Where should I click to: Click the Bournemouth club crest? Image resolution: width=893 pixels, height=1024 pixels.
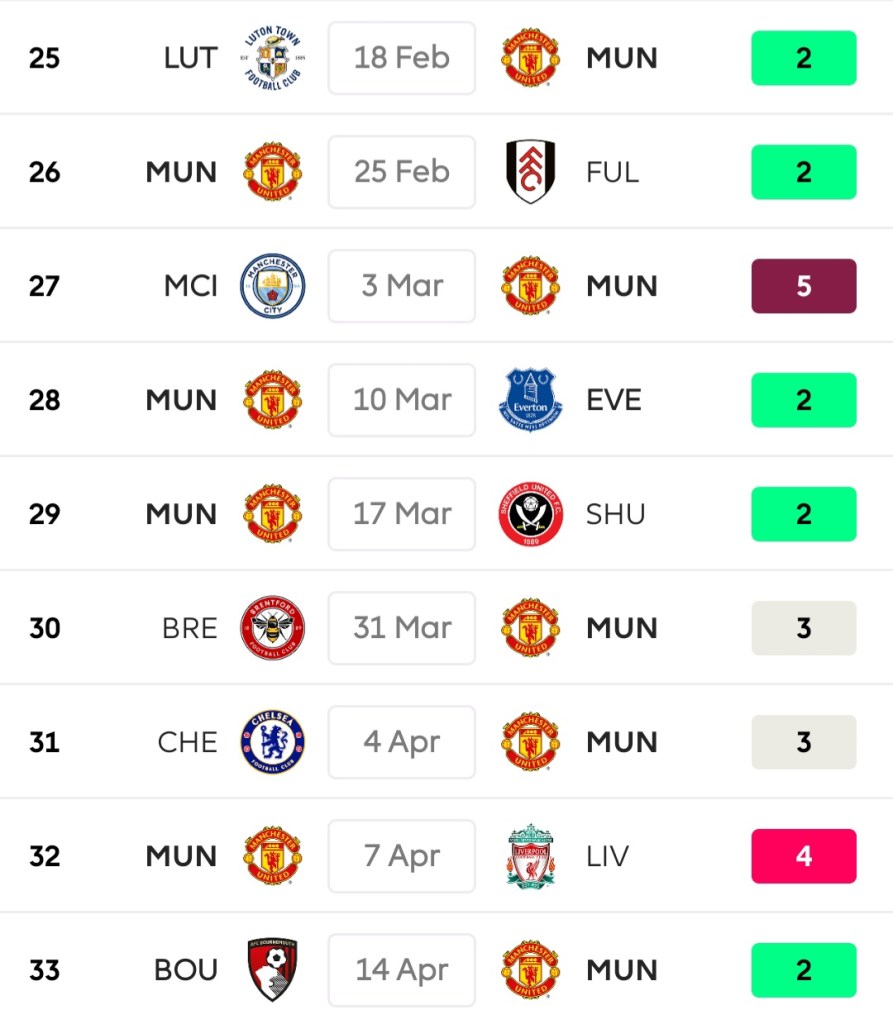point(273,970)
